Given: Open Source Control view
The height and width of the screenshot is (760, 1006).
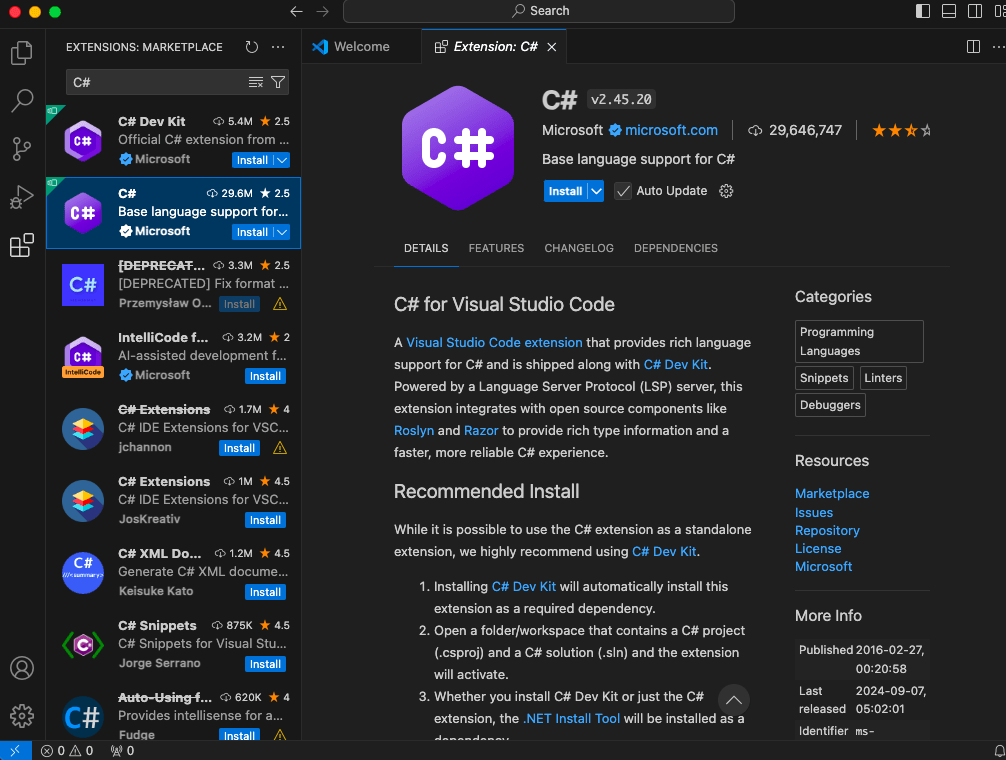Looking at the screenshot, I should [x=22, y=149].
